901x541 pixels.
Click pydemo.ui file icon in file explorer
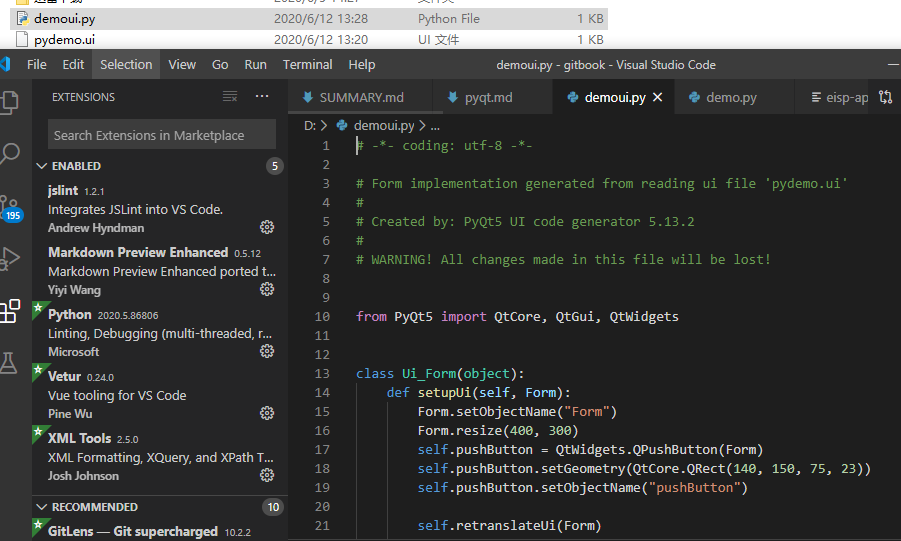click(22, 39)
